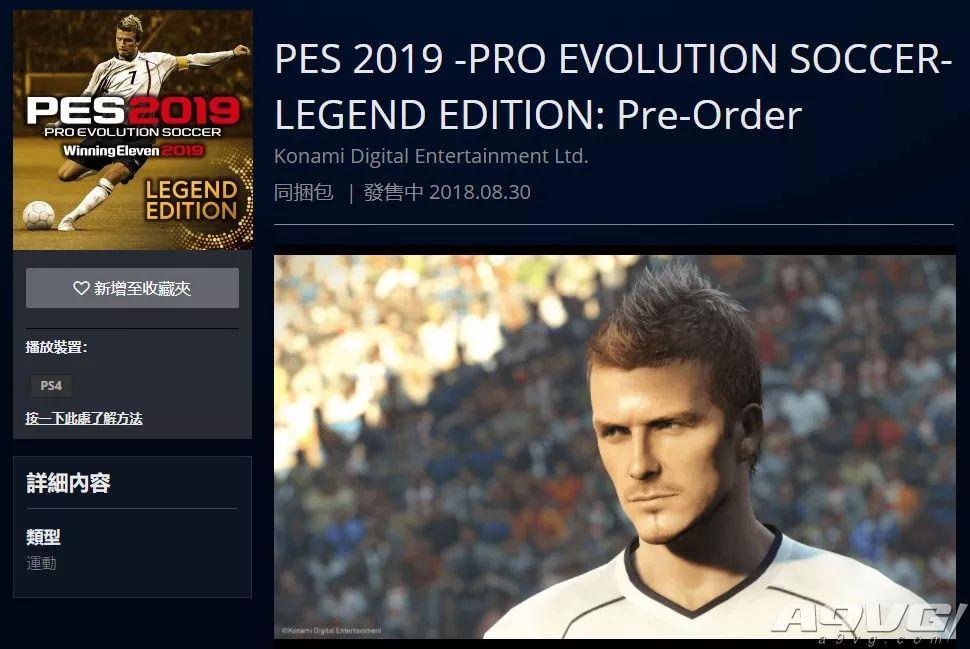Click the 播放裝置 label
The height and width of the screenshot is (649, 970).
coord(56,347)
